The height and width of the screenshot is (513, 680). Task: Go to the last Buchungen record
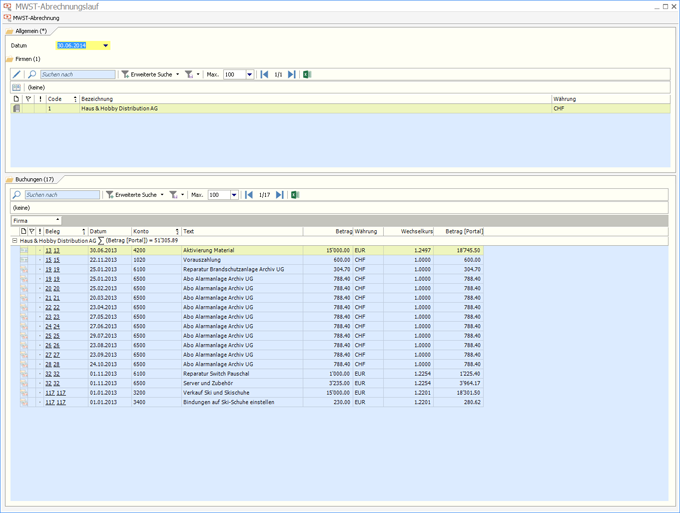click(280, 195)
